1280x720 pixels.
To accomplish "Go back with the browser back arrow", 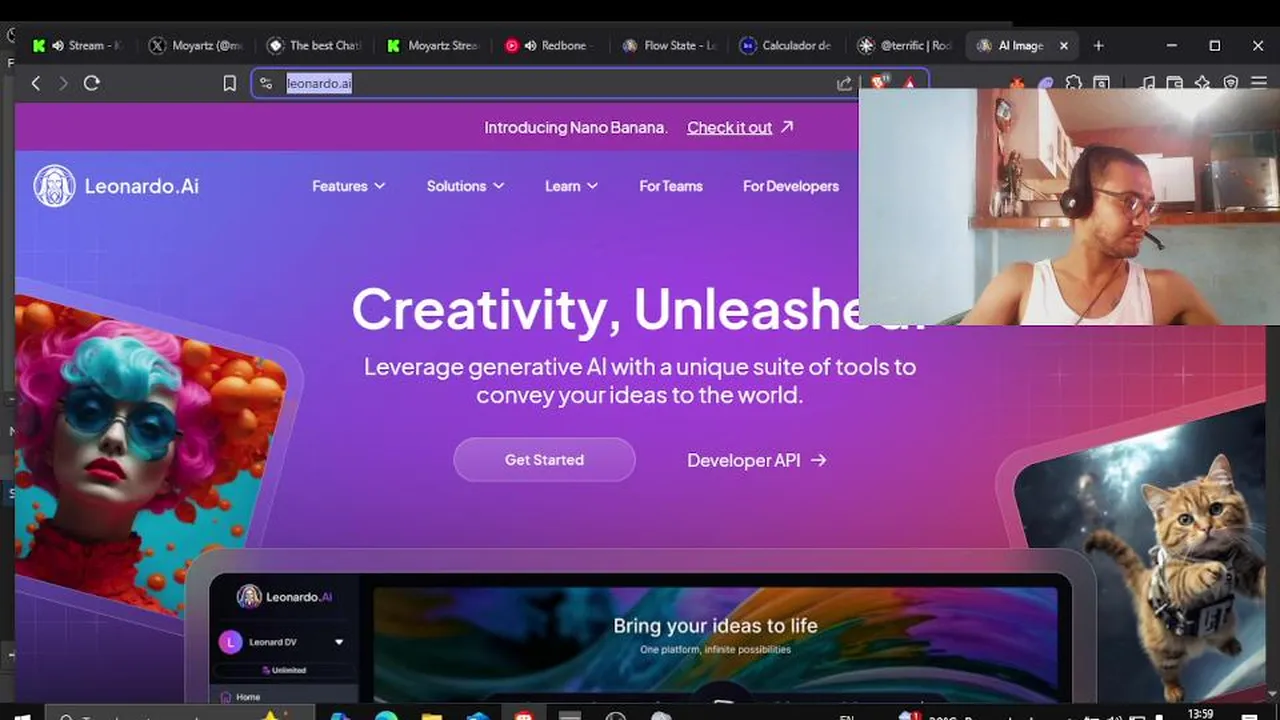I will coord(36,83).
